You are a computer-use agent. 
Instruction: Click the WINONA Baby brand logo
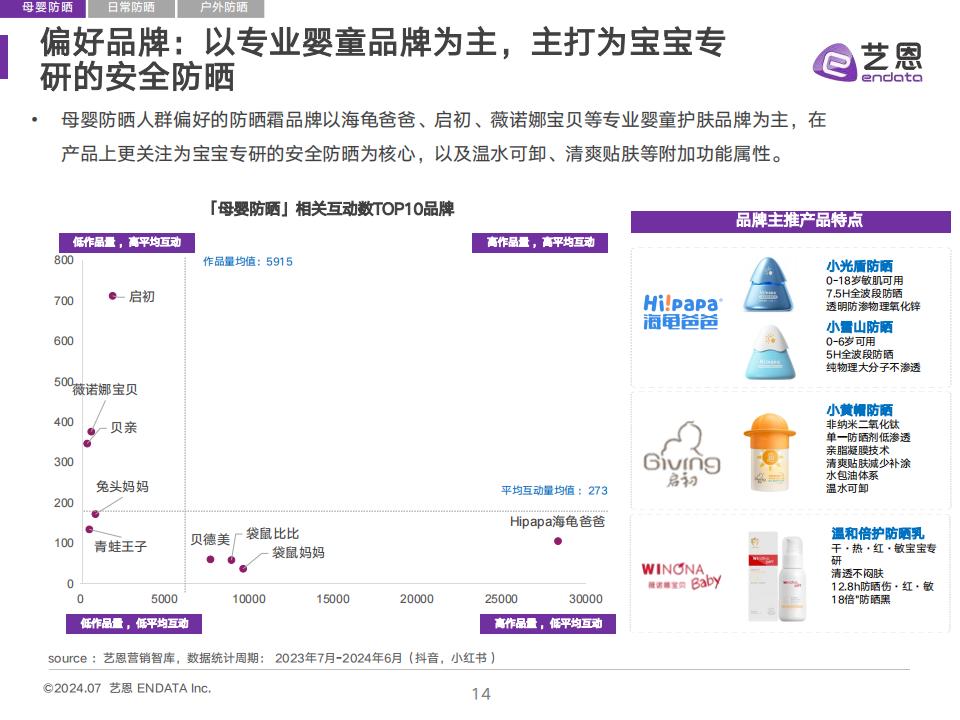click(681, 576)
